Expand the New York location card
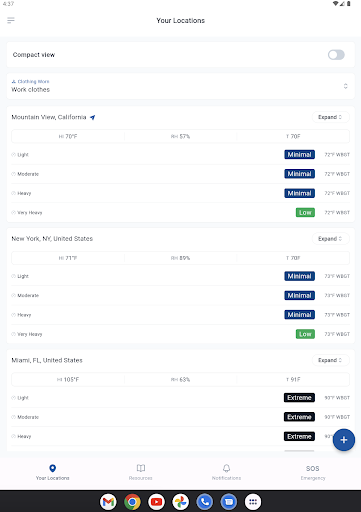 point(330,239)
